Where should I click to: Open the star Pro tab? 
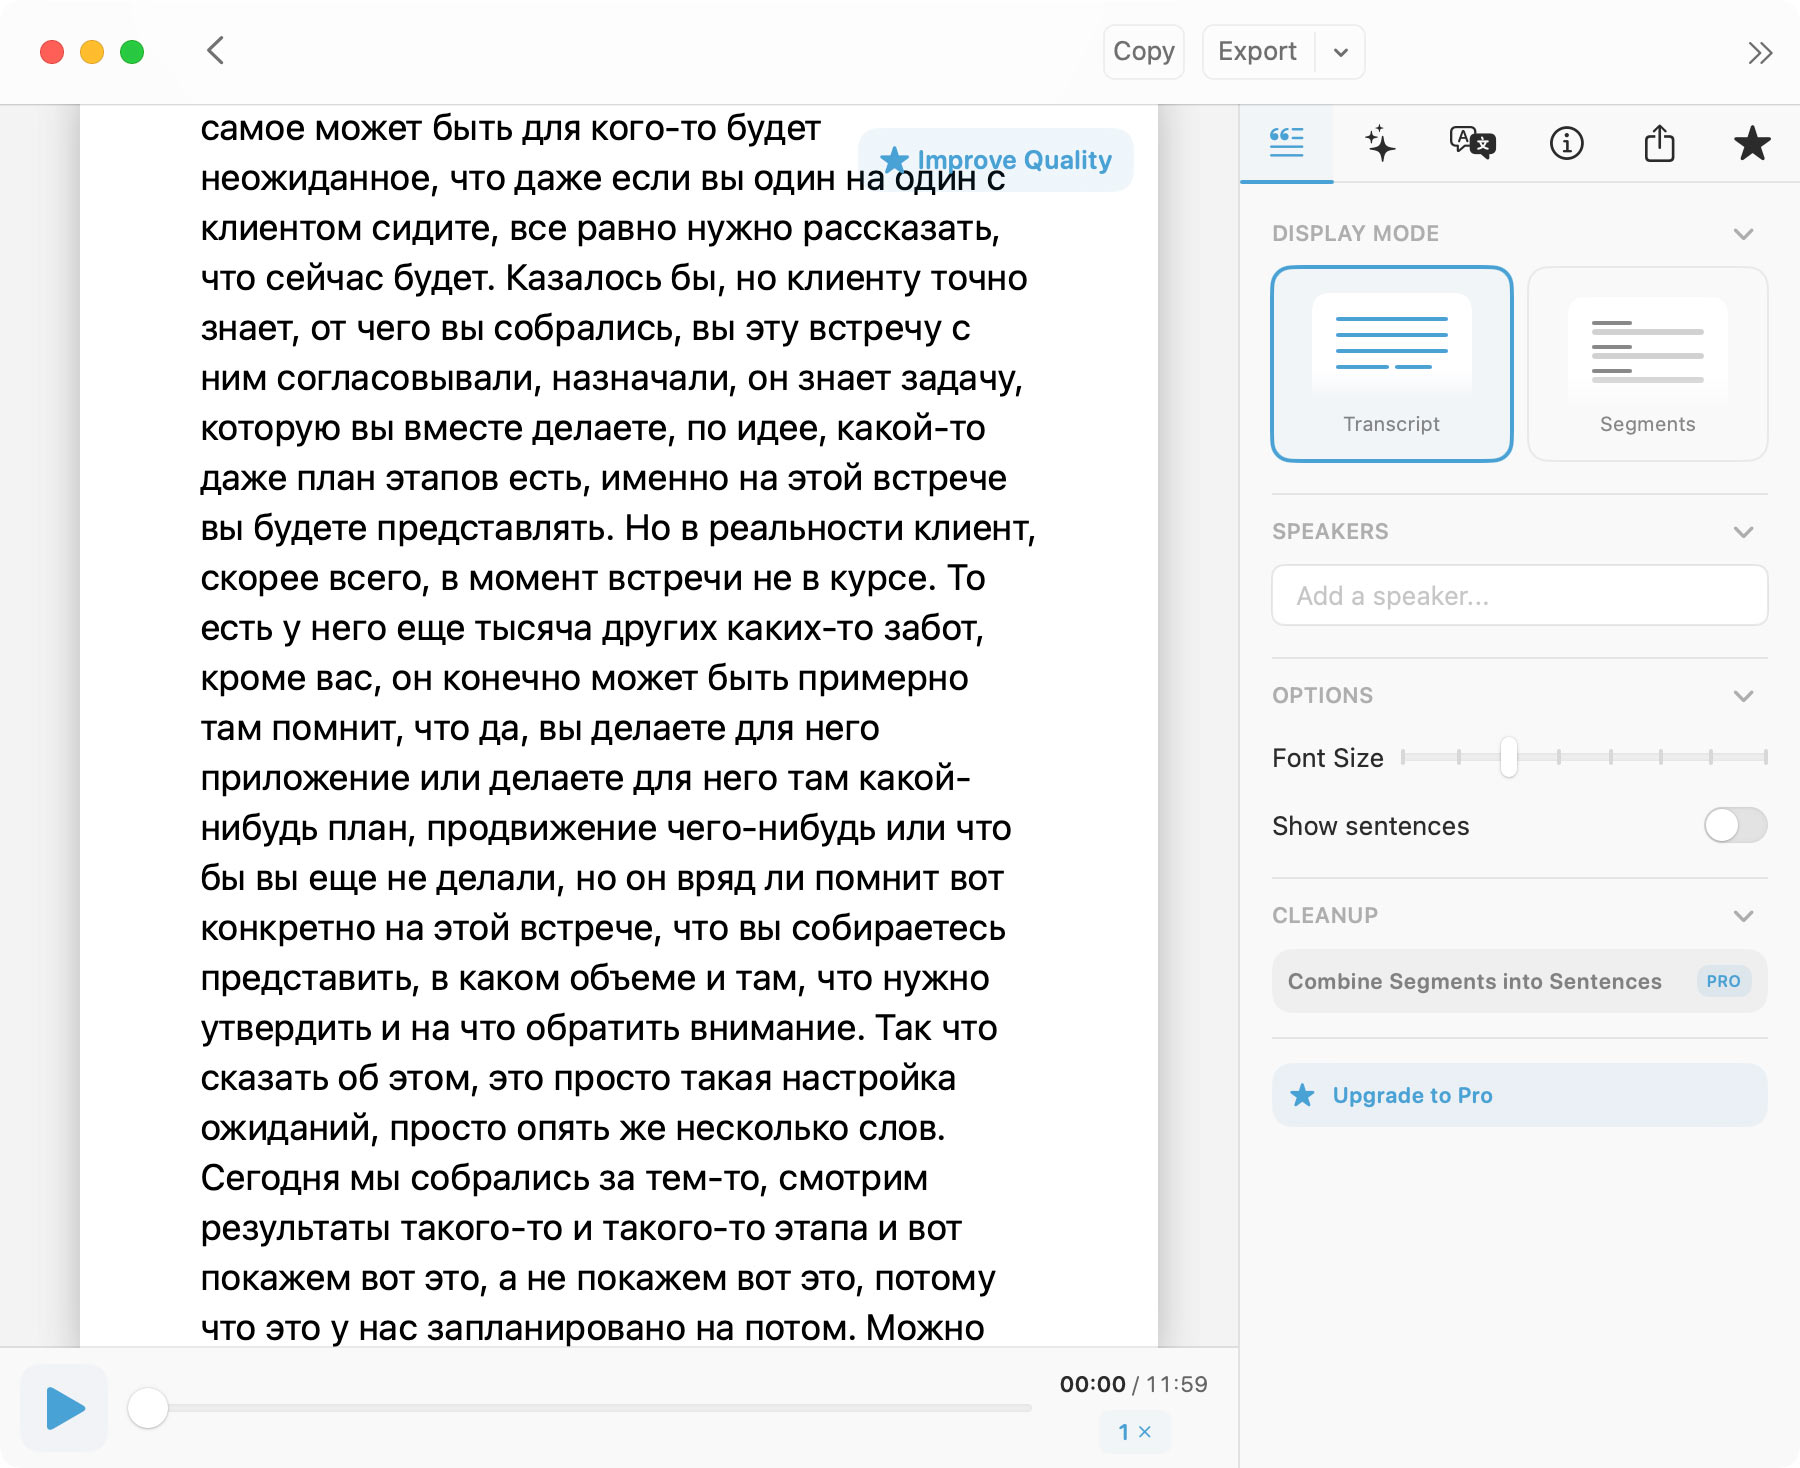(1752, 143)
